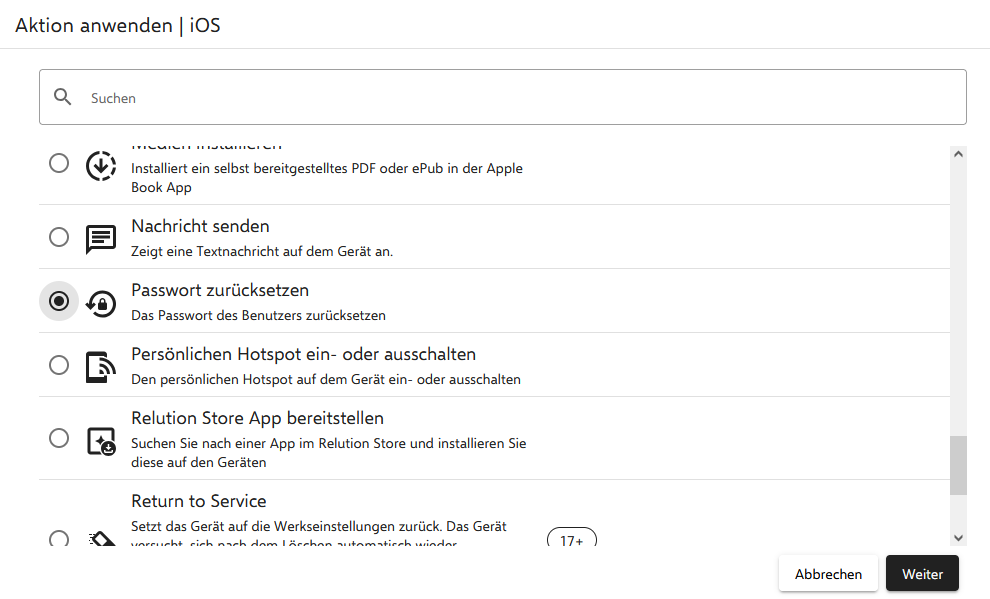Click the Return to Service eraser icon
990x599 pixels.
pyautogui.click(x=102, y=540)
